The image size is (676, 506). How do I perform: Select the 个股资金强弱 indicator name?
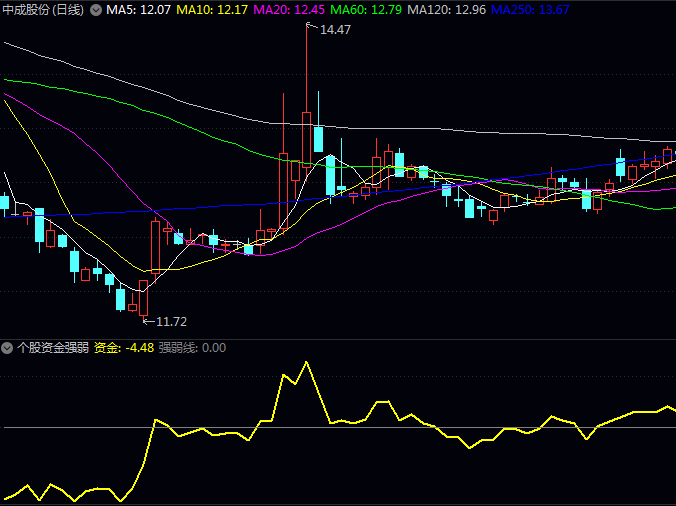(52, 348)
